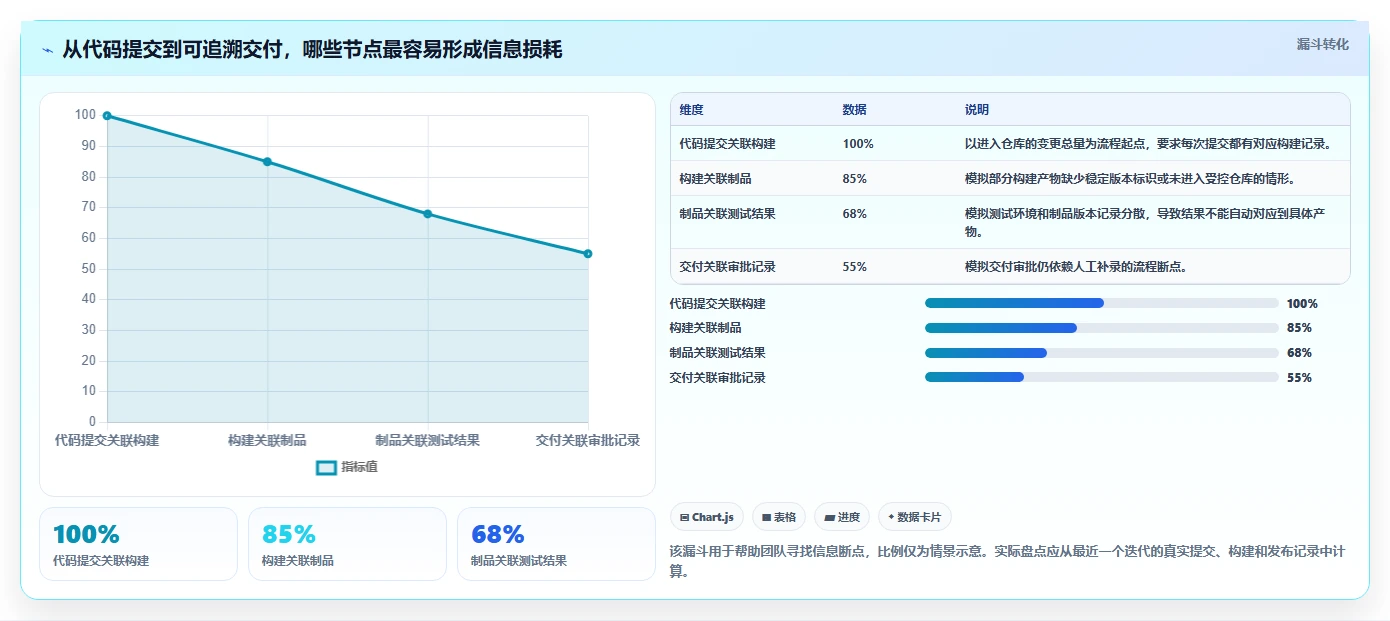
Task: Click the lightning icon beside the title
Action: point(48,50)
